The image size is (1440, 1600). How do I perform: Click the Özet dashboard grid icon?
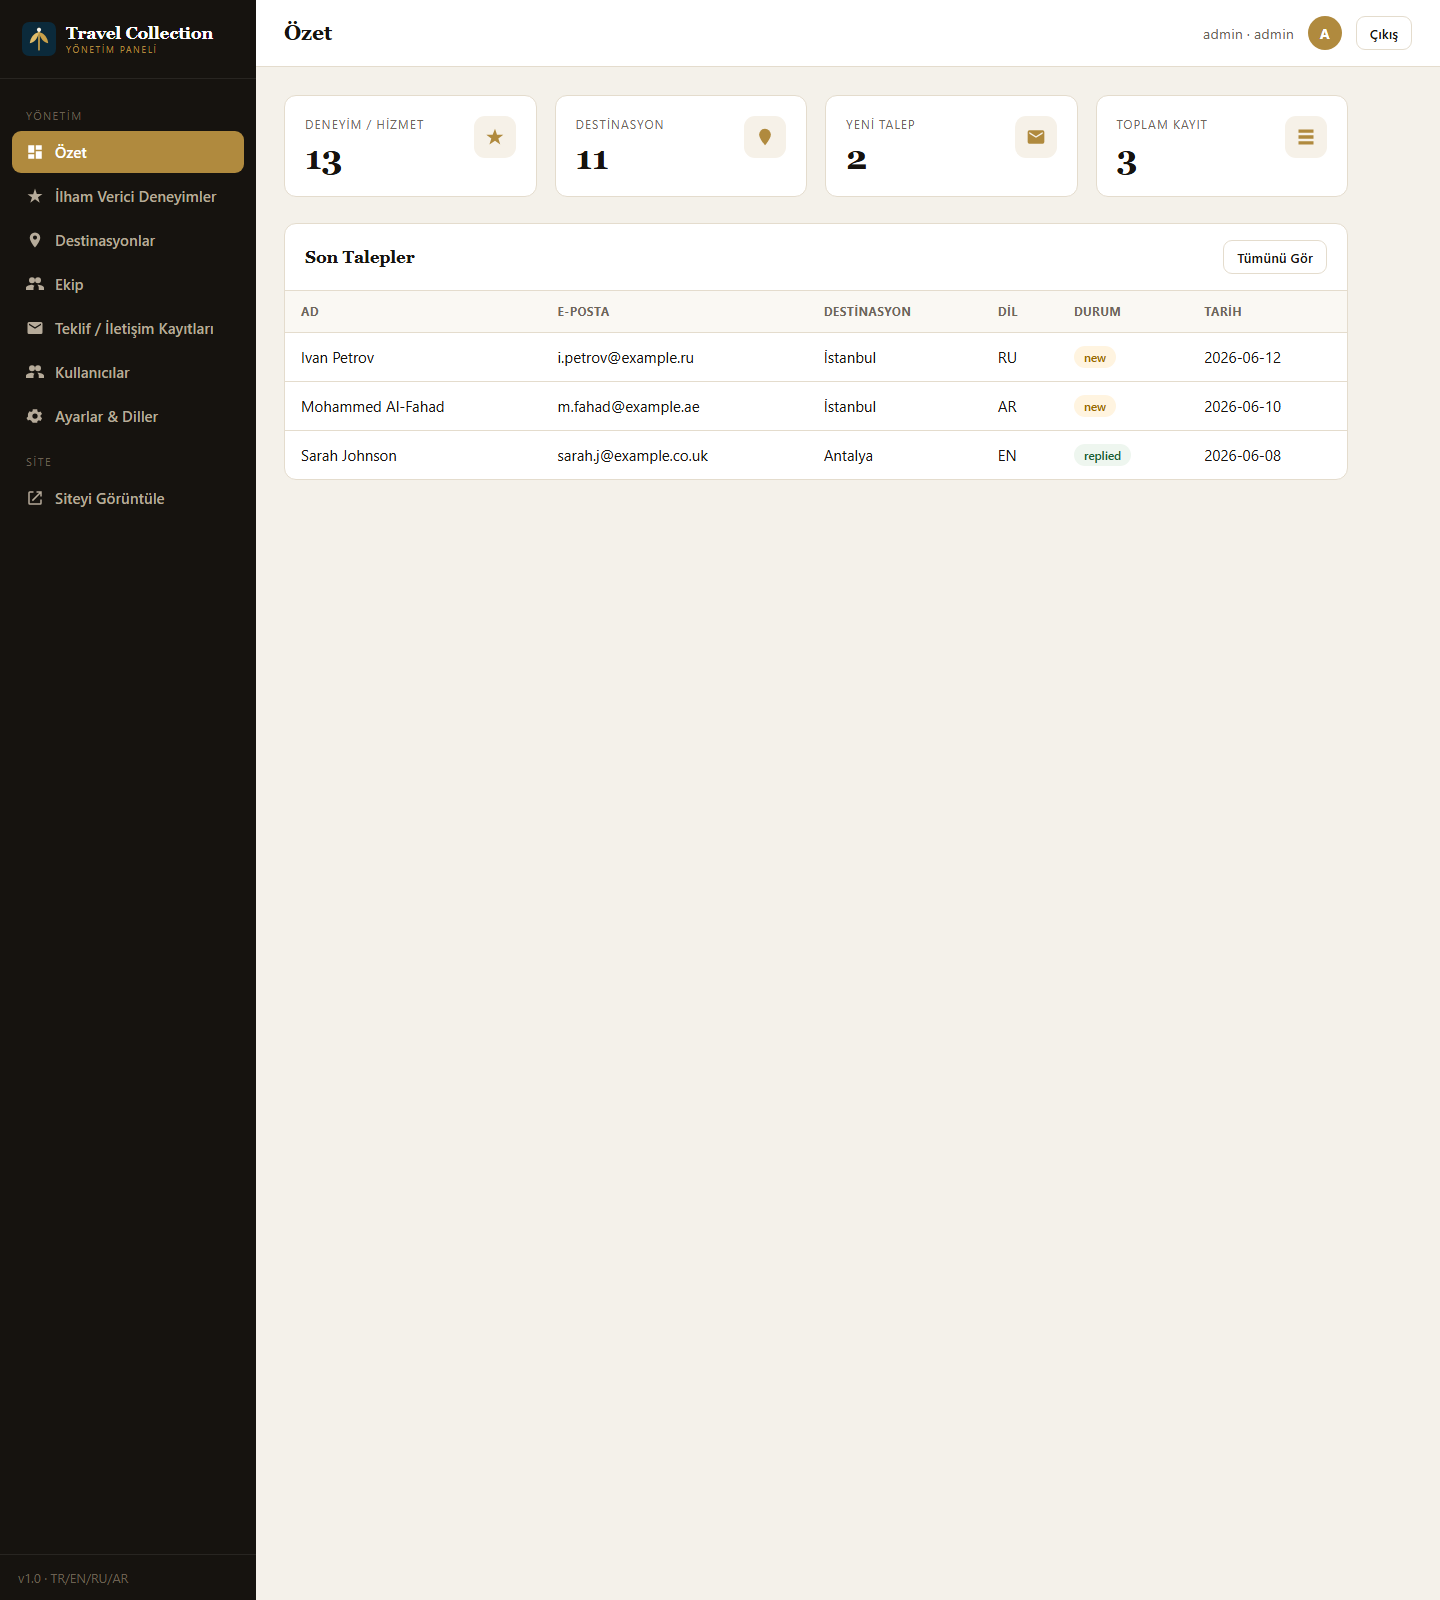(x=35, y=152)
